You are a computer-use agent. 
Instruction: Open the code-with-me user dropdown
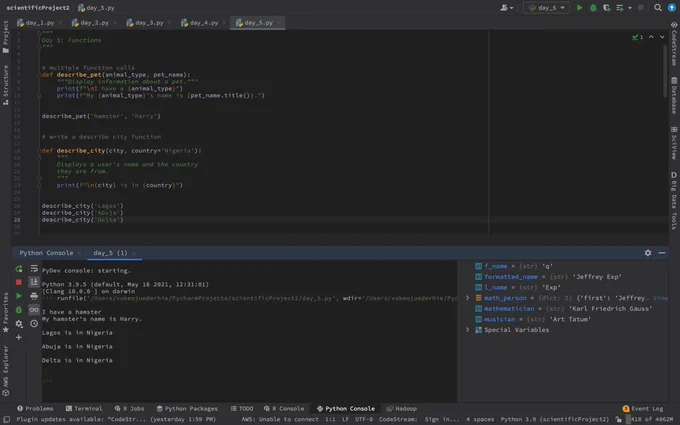(x=507, y=8)
